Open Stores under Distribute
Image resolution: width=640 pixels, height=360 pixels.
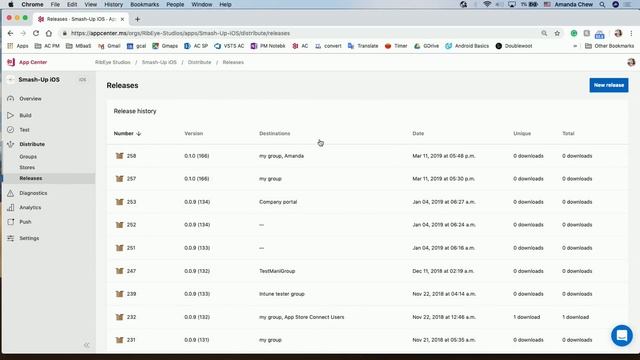click(x=27, y=167)
